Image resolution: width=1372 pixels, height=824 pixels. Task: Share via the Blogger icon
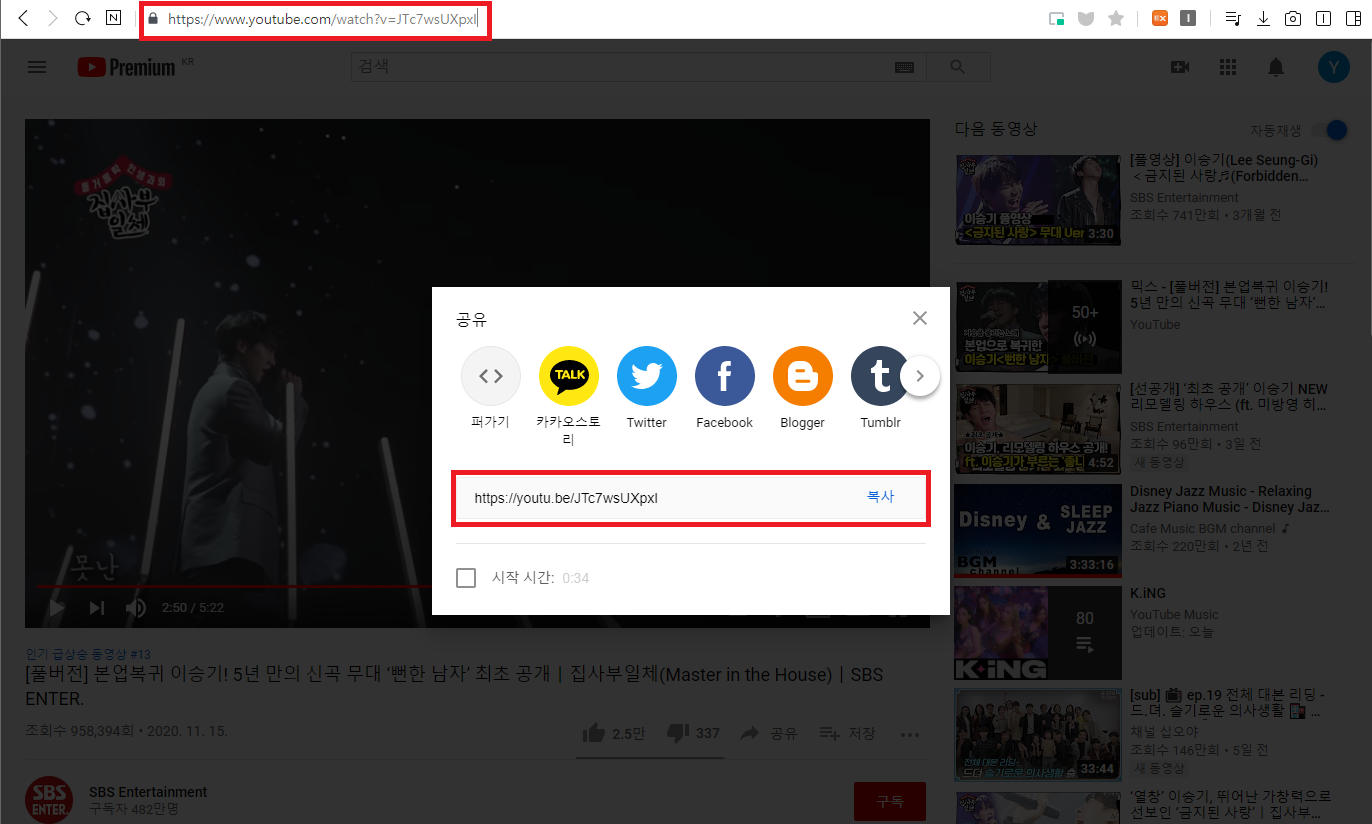click(803, 376)
